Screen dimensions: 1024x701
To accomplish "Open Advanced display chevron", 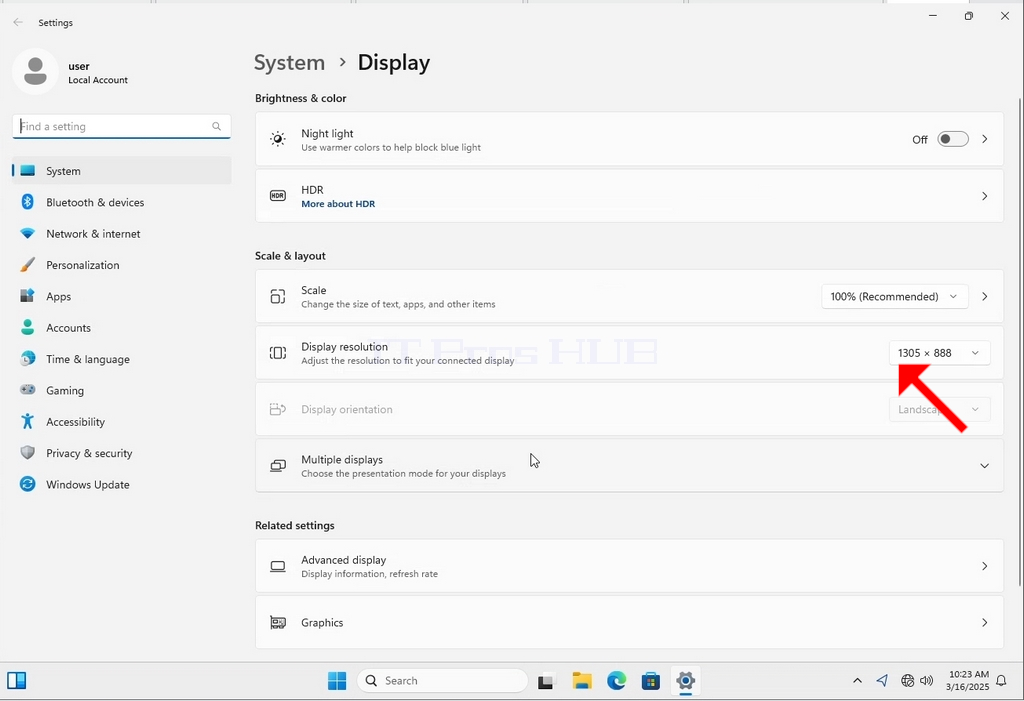I will click(x=984, y=566).
